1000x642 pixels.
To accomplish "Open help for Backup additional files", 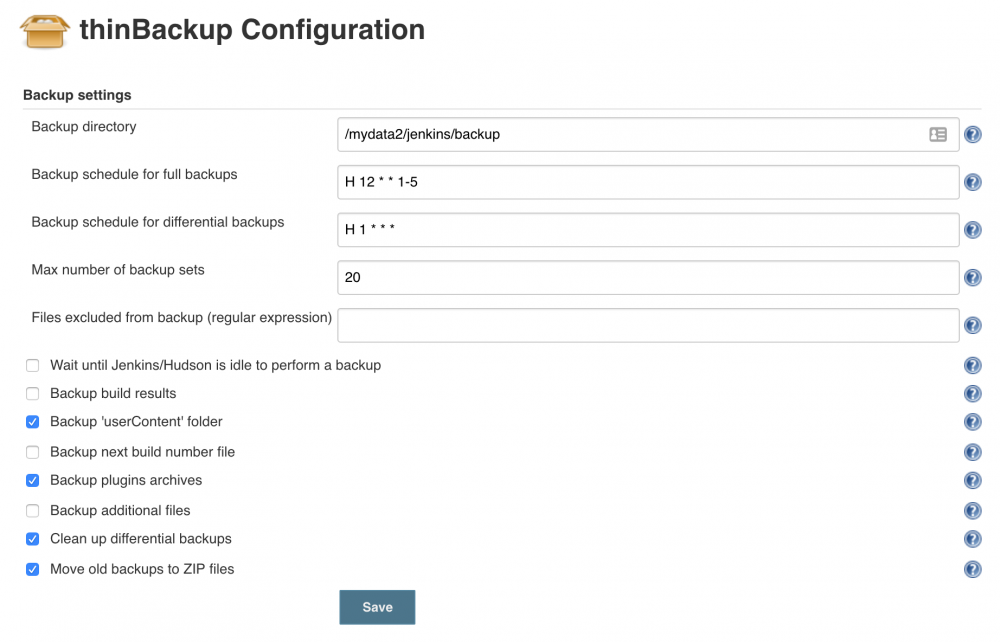I will click(972, 510).
